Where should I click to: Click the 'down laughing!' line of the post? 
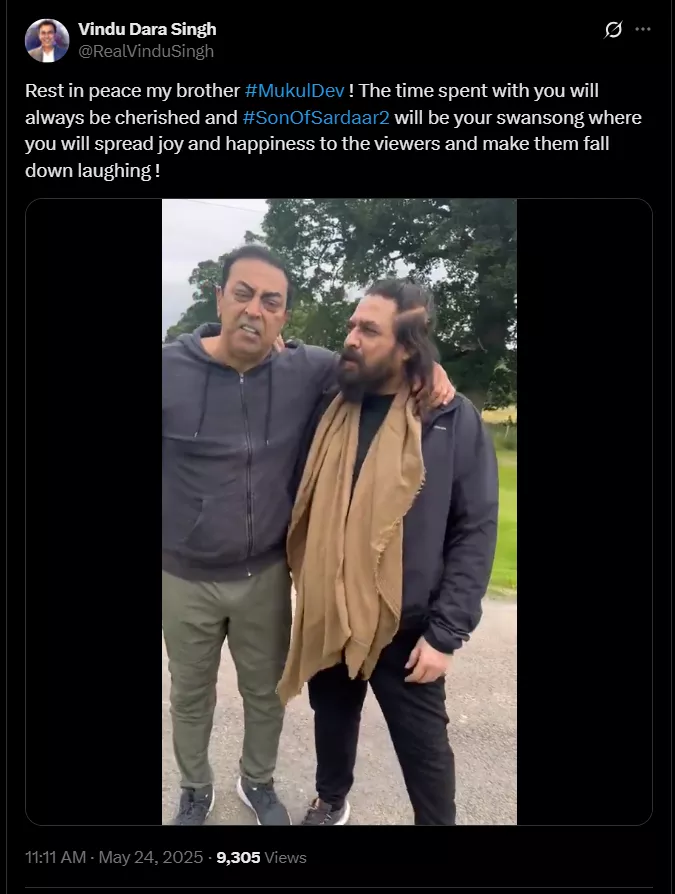click(x=92, y=170)
